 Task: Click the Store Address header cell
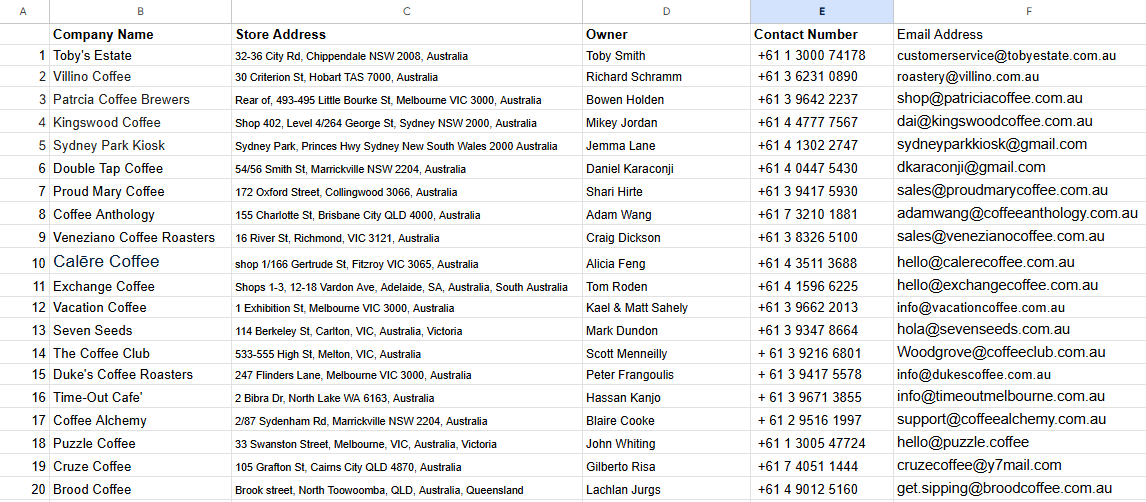(x=407, y=34)
